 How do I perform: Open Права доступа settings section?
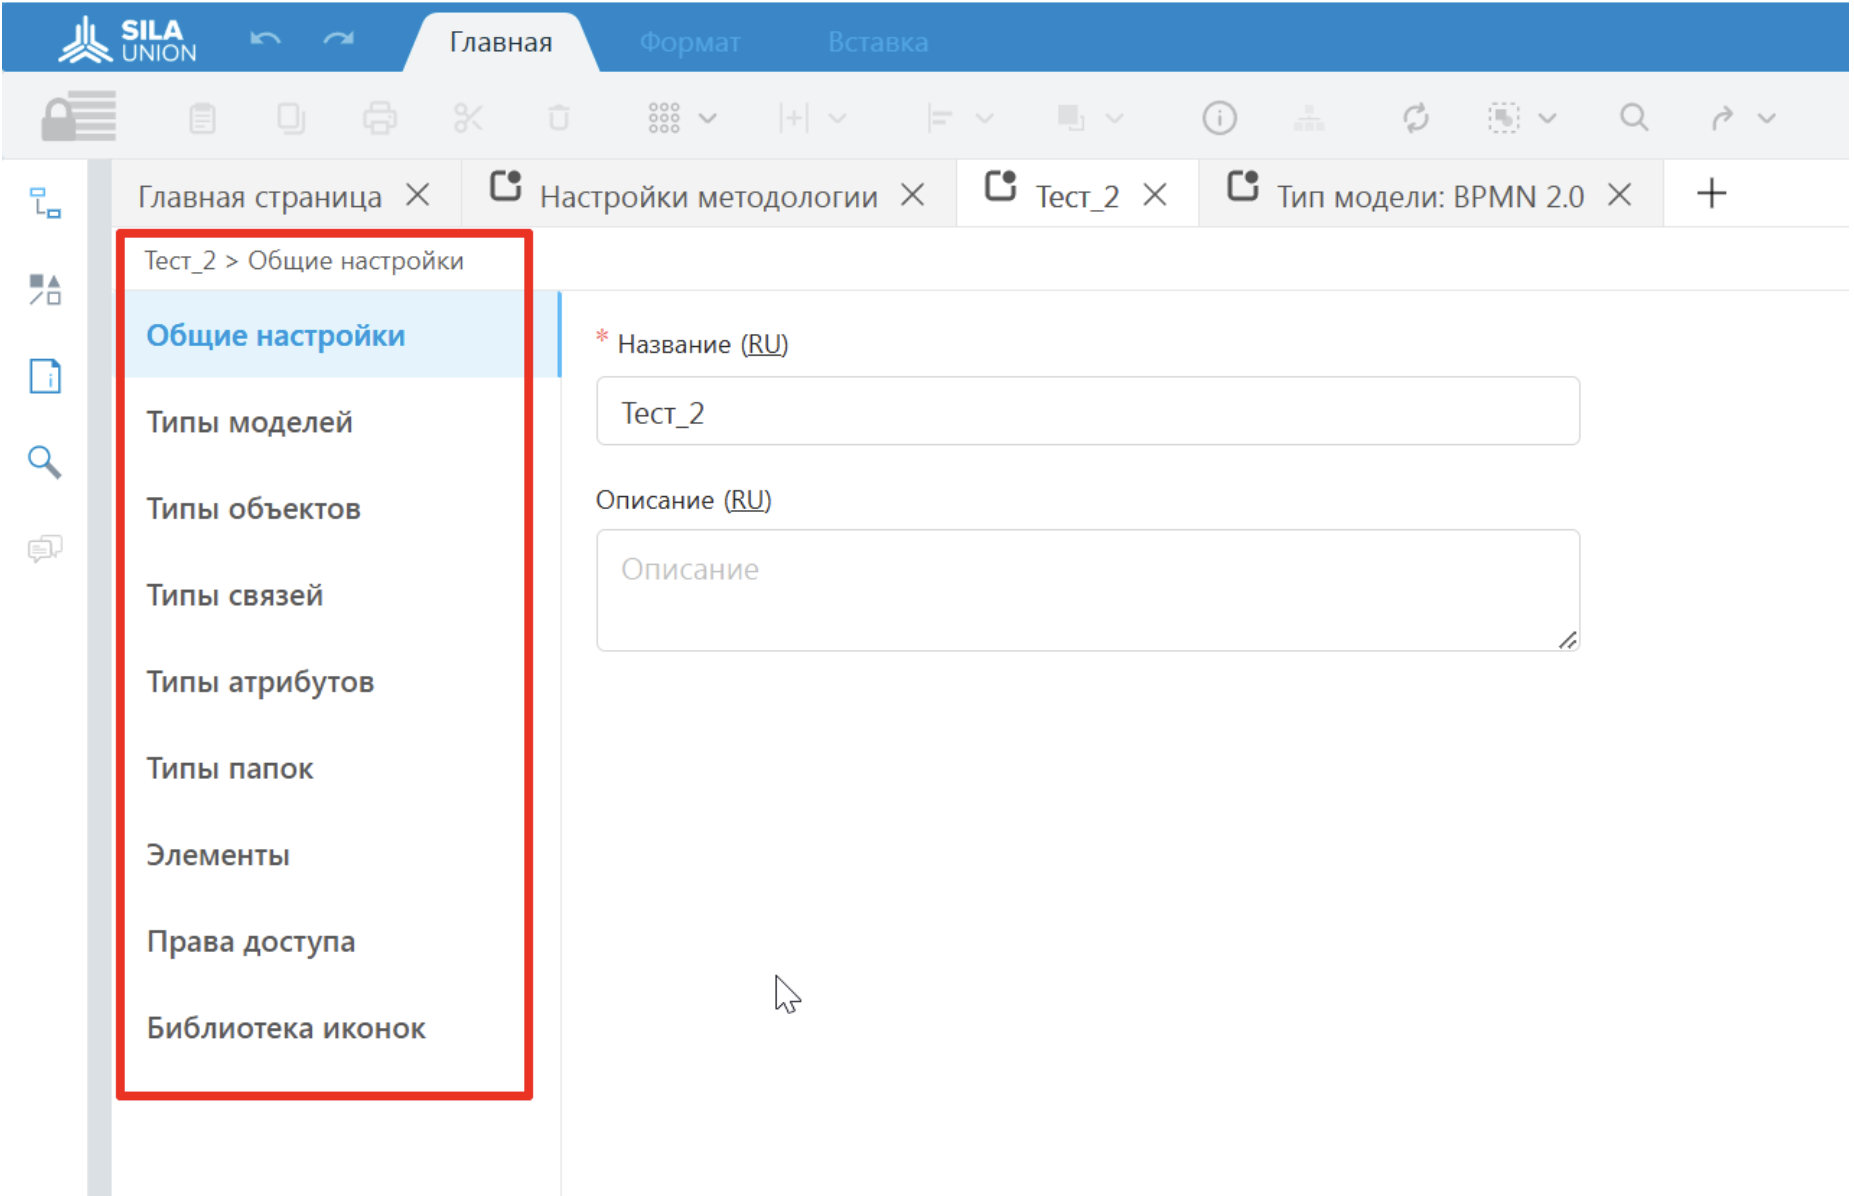coord(250,941)
